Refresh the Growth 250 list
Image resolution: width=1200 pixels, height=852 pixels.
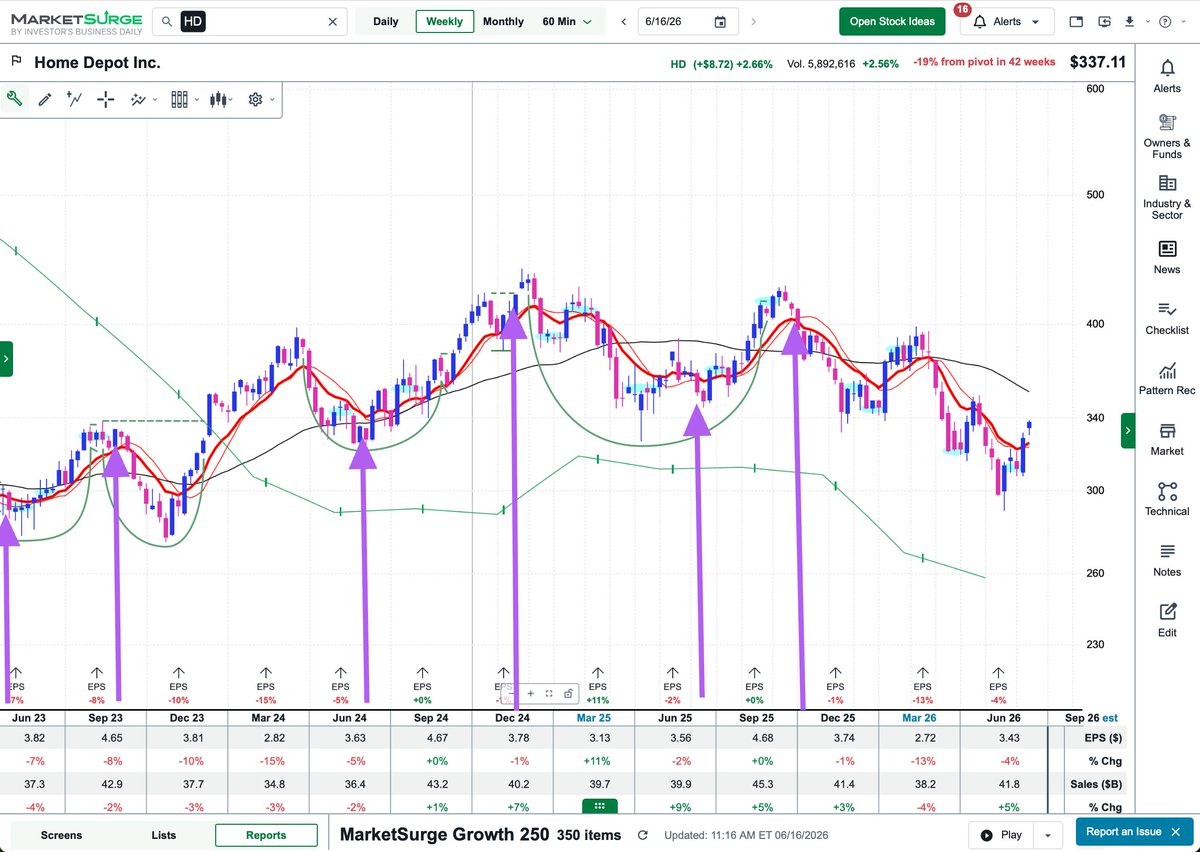click(x=642, y=835)
